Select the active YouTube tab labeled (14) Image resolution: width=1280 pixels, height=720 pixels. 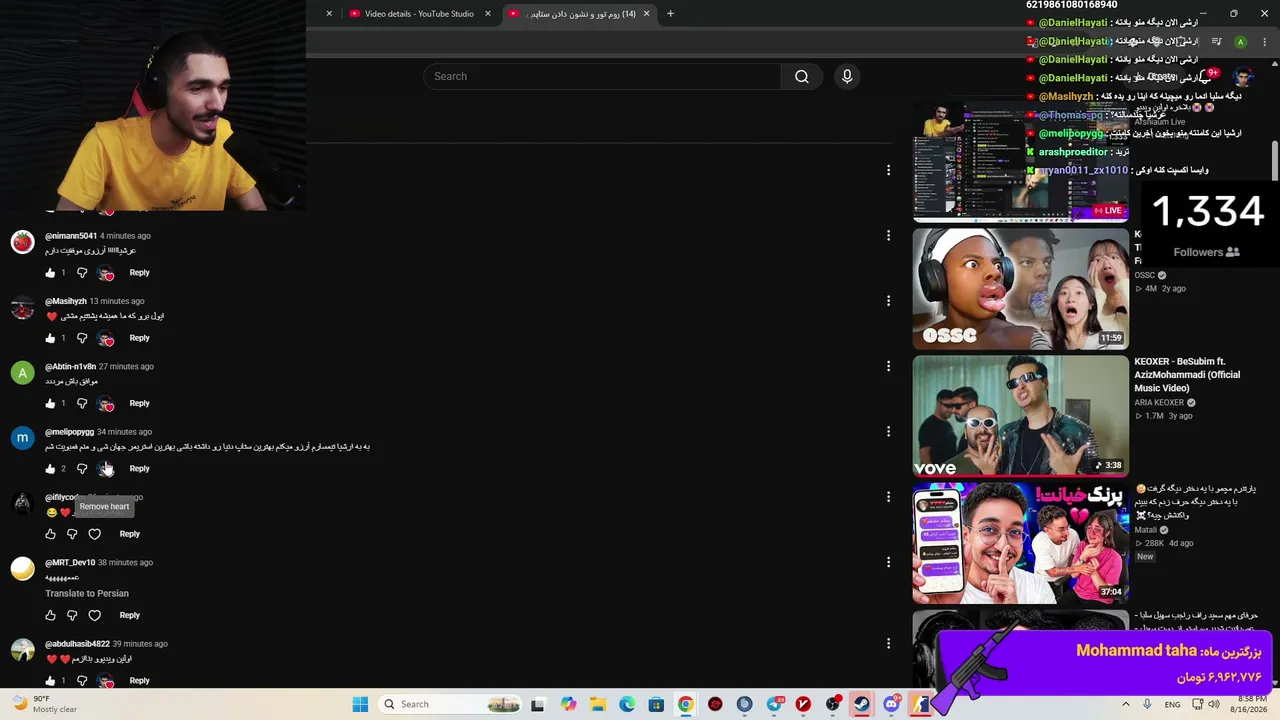point(578,14)
